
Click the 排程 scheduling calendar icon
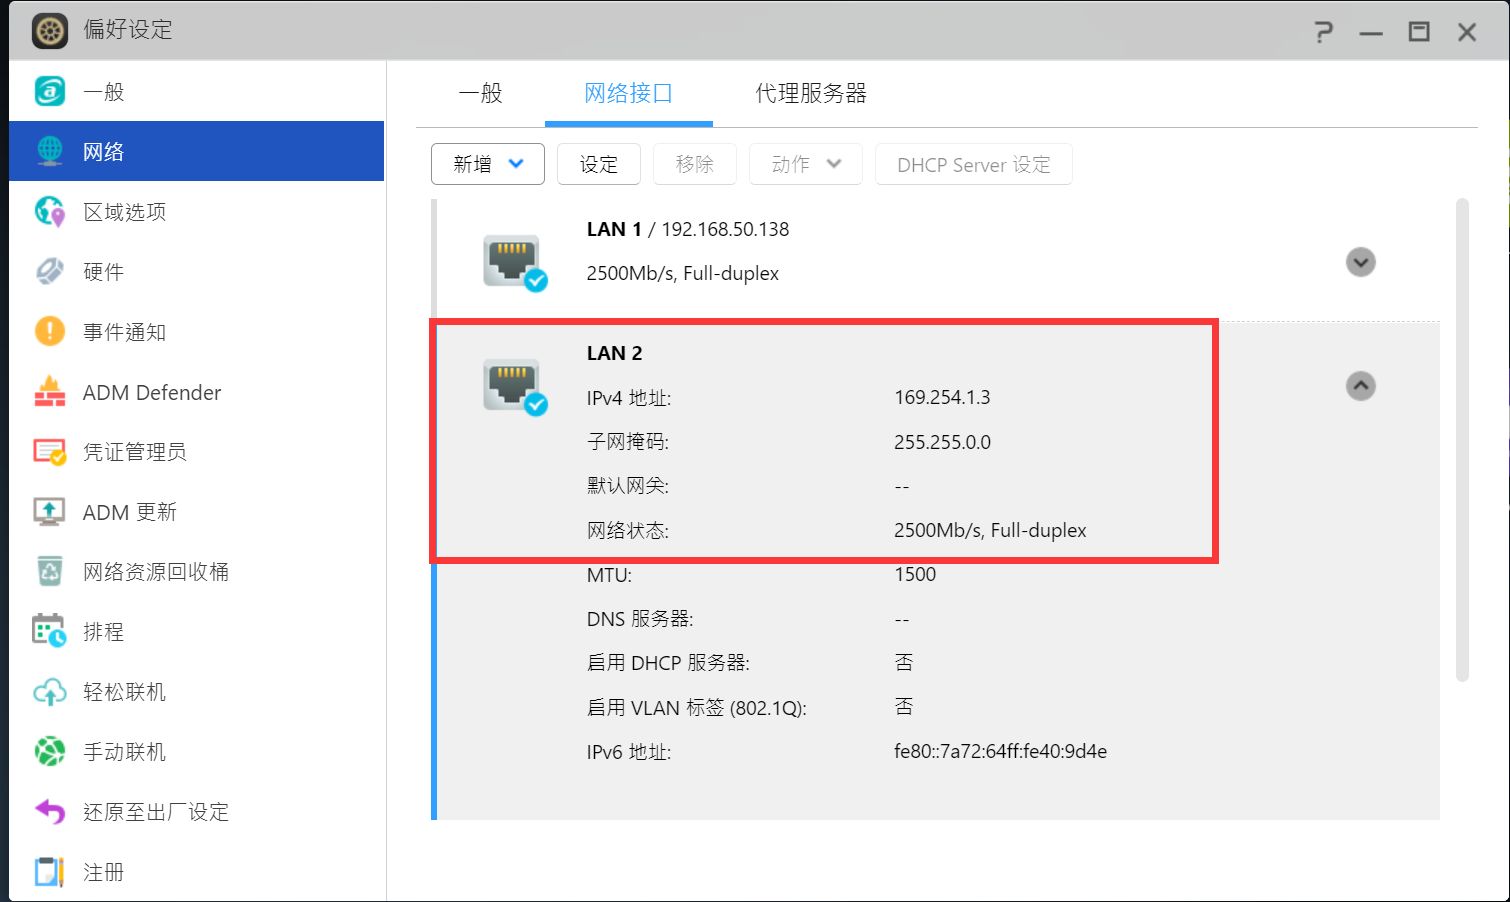point(50,631)
